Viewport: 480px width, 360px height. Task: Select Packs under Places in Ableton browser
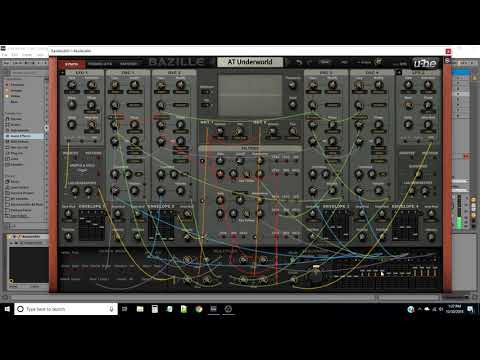pos(15,182)
